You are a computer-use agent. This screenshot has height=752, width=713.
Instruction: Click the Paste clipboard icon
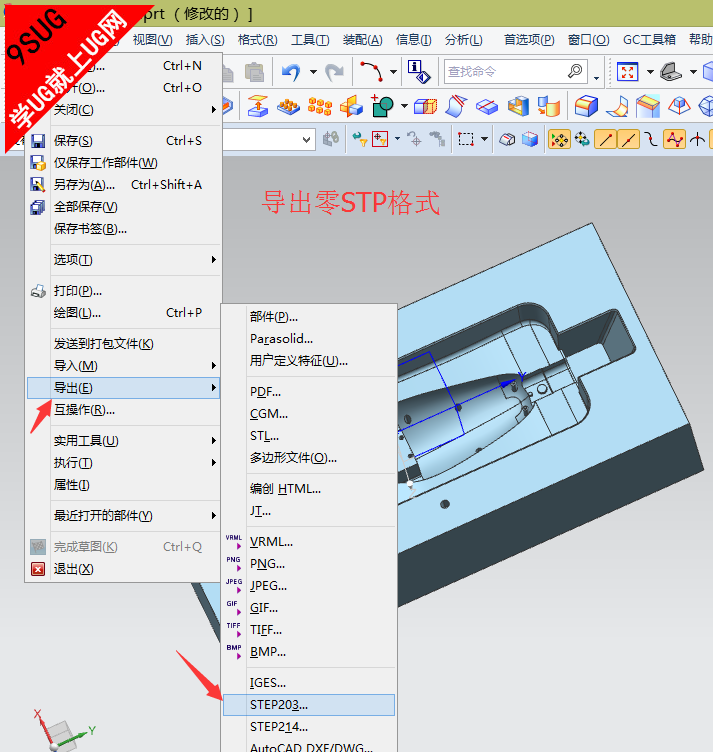(x=254, y=72)
